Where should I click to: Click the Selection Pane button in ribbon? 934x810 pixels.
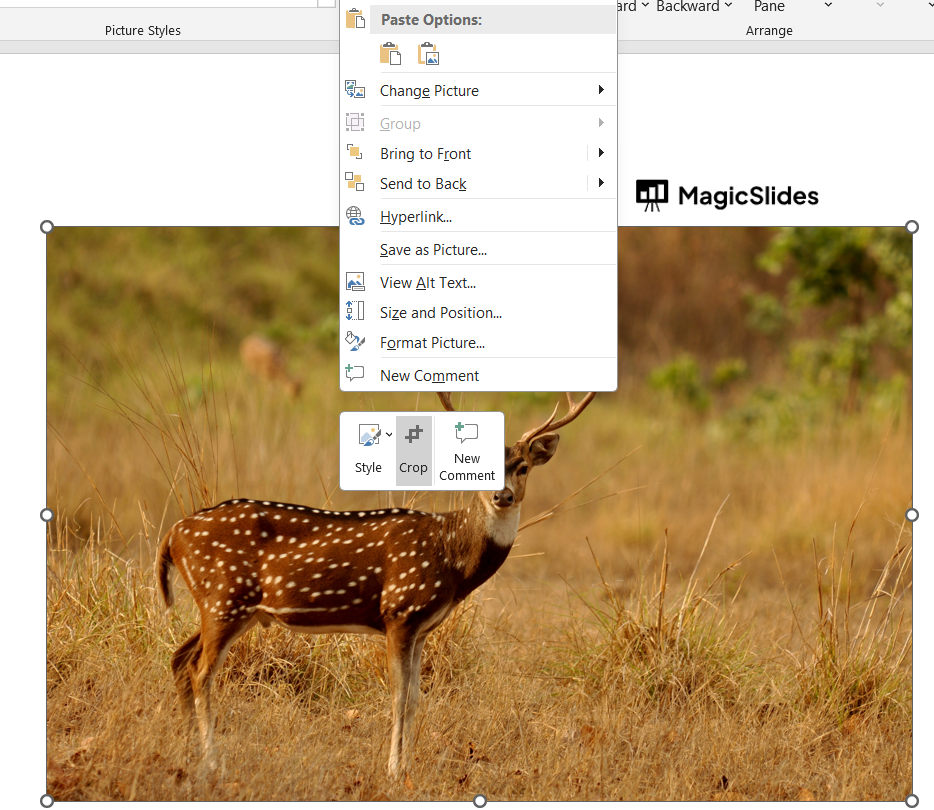pos(769,7)
